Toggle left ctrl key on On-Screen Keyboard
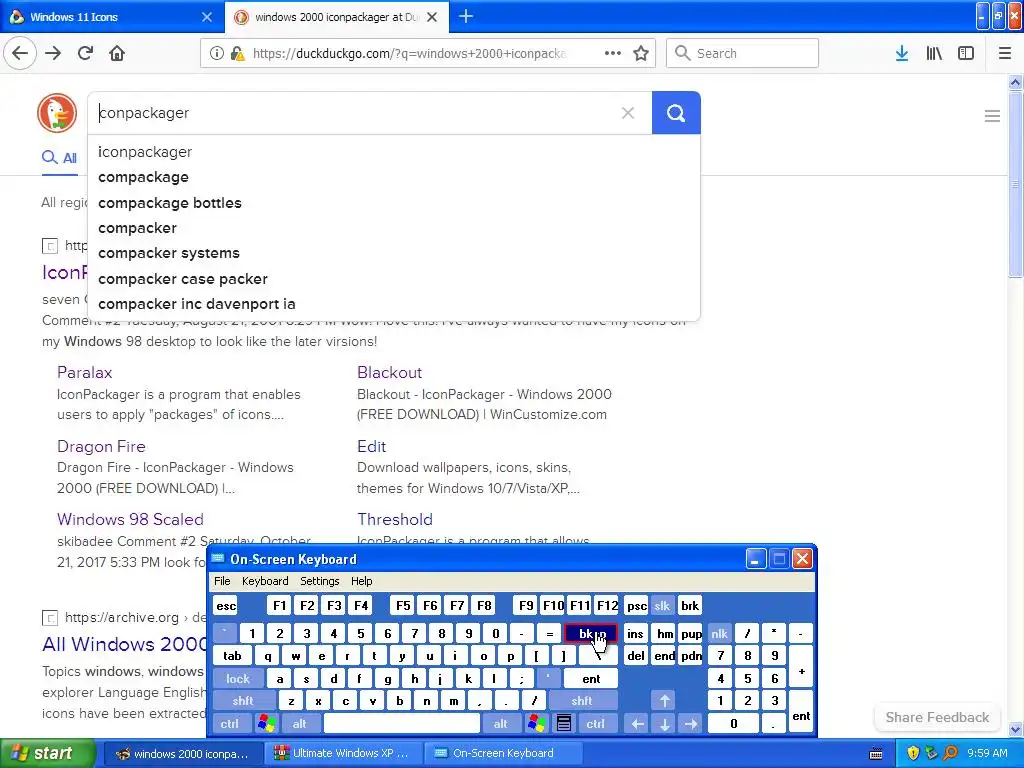Screen dimensions: 1024x768 pyautogui.click(x=229, y=724)
